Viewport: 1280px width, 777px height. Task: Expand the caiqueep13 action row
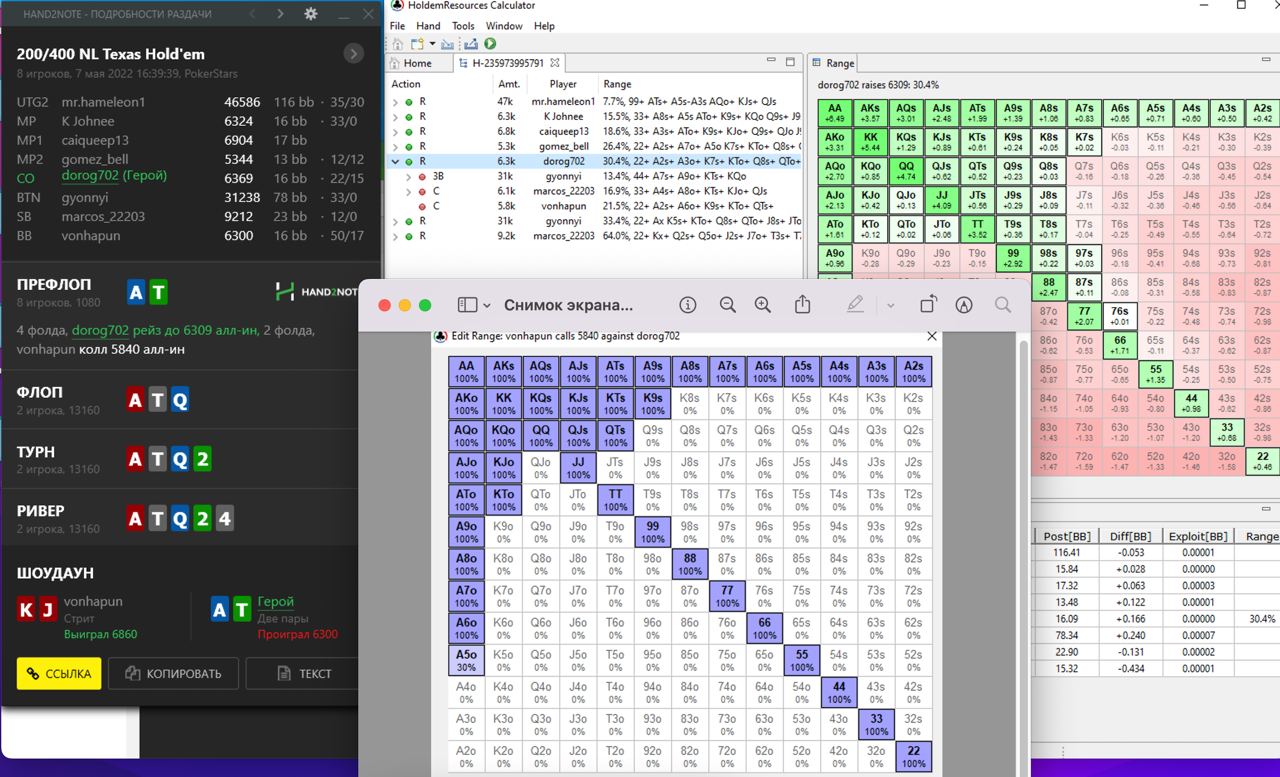click(395, 131)
